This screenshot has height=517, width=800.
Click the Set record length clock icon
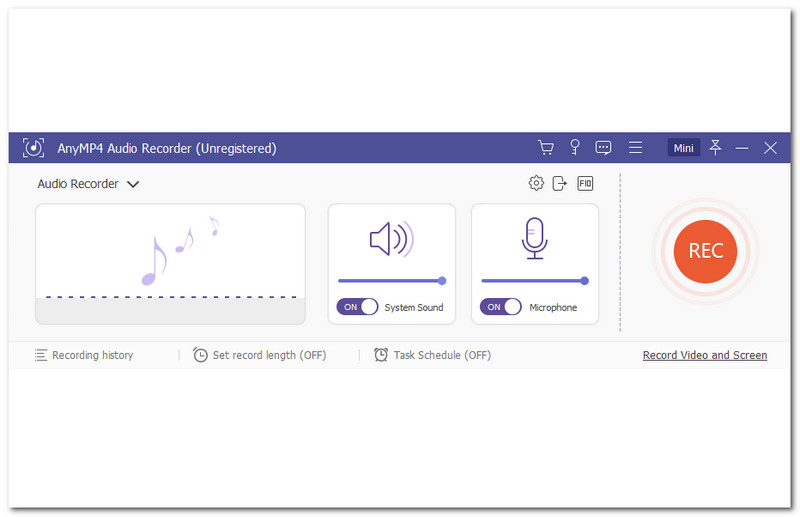(200, 355)
